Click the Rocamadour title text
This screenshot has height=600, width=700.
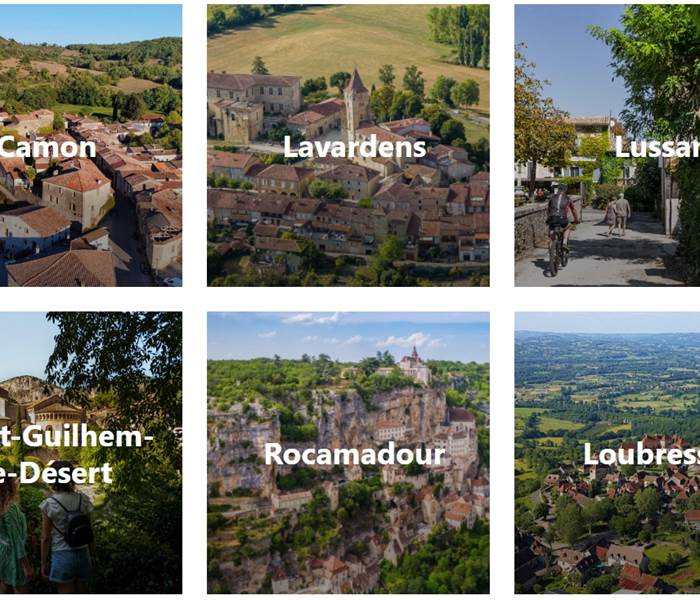pos(354,454)
